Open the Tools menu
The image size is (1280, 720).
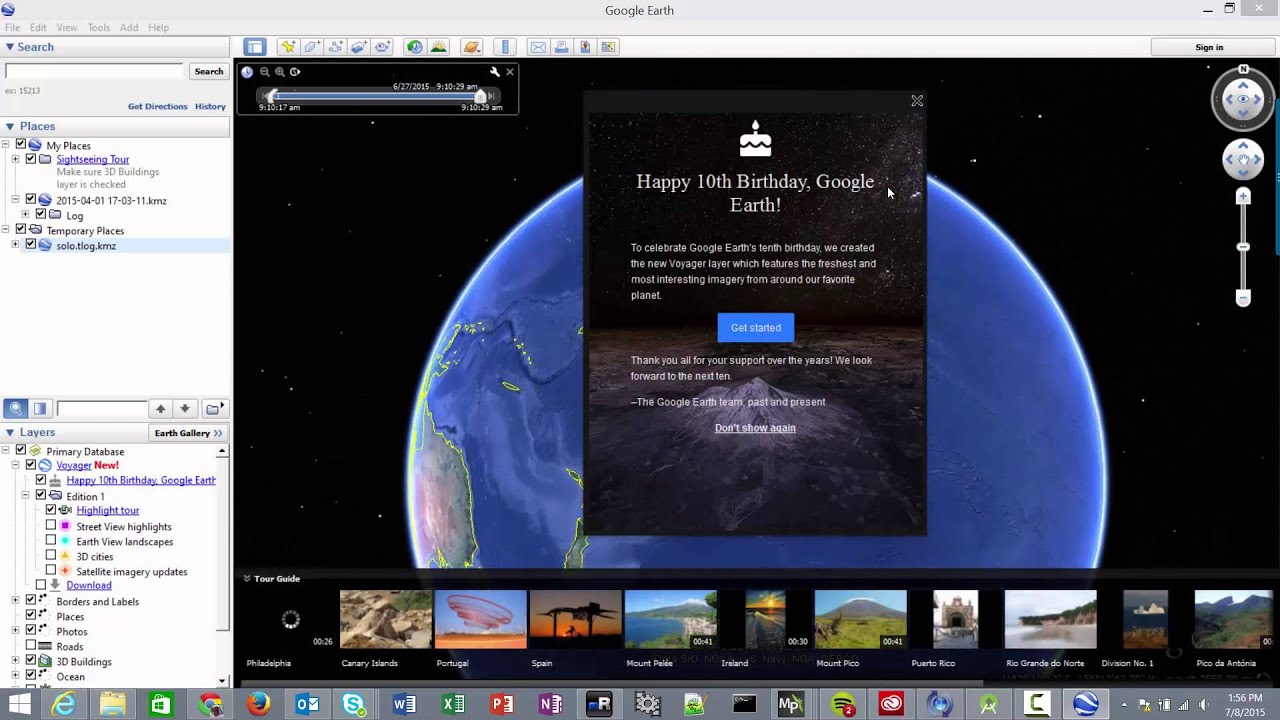98,27
